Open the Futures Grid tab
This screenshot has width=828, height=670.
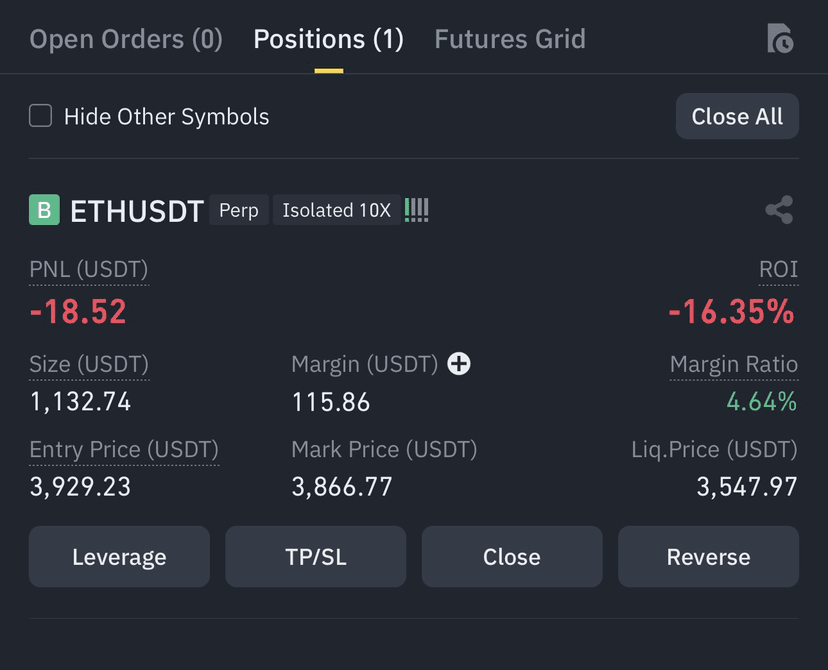510,39
